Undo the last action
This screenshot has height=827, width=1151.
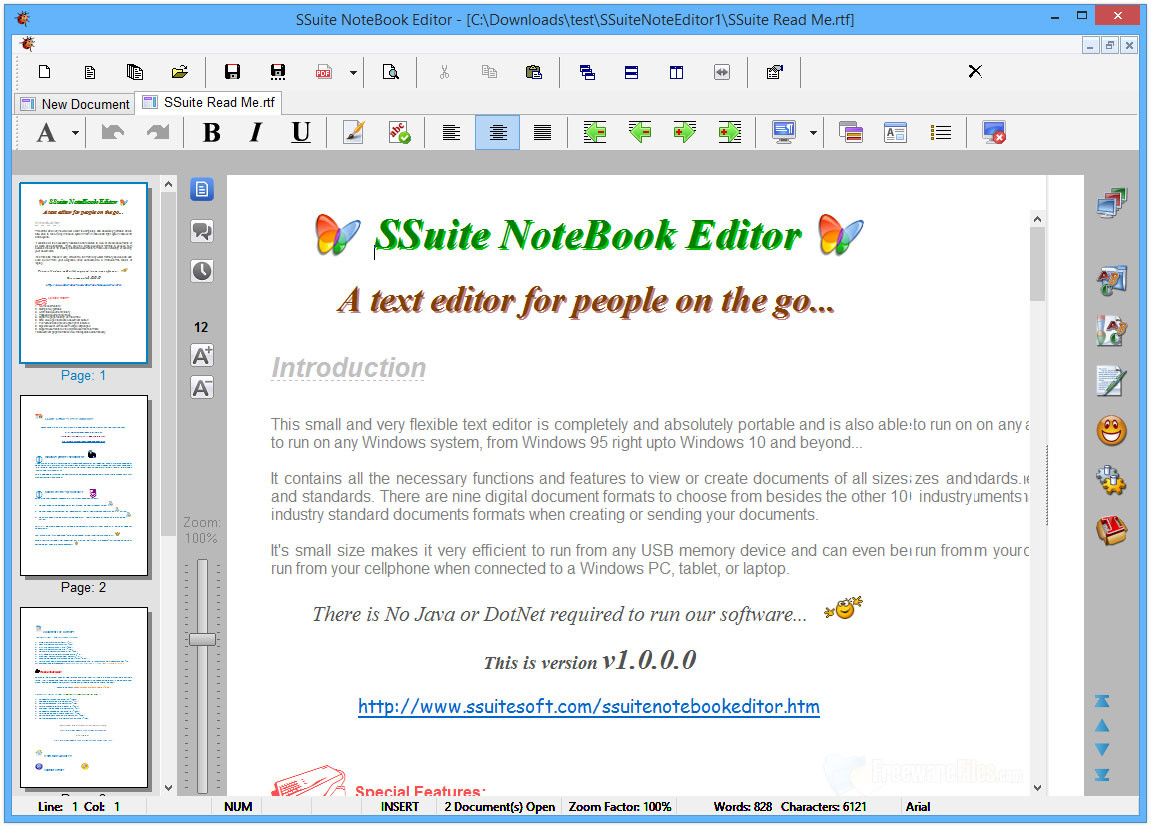[x=112, y=132]
